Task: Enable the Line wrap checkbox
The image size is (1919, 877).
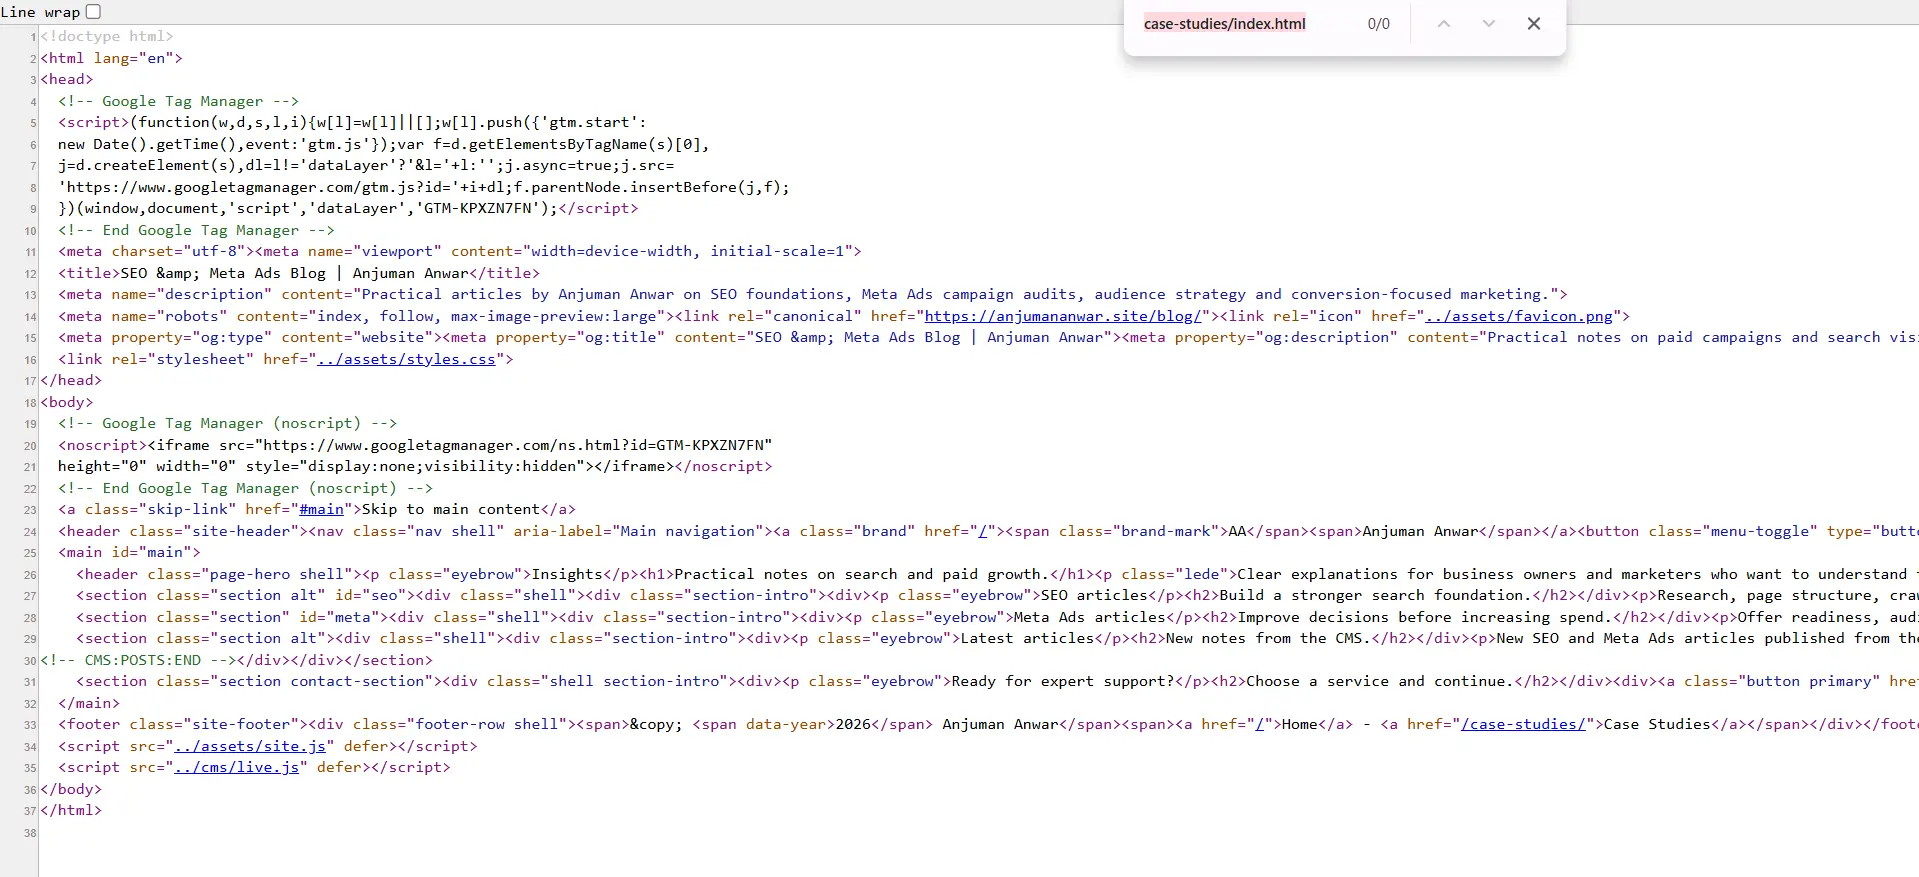Action: (93, 12)
